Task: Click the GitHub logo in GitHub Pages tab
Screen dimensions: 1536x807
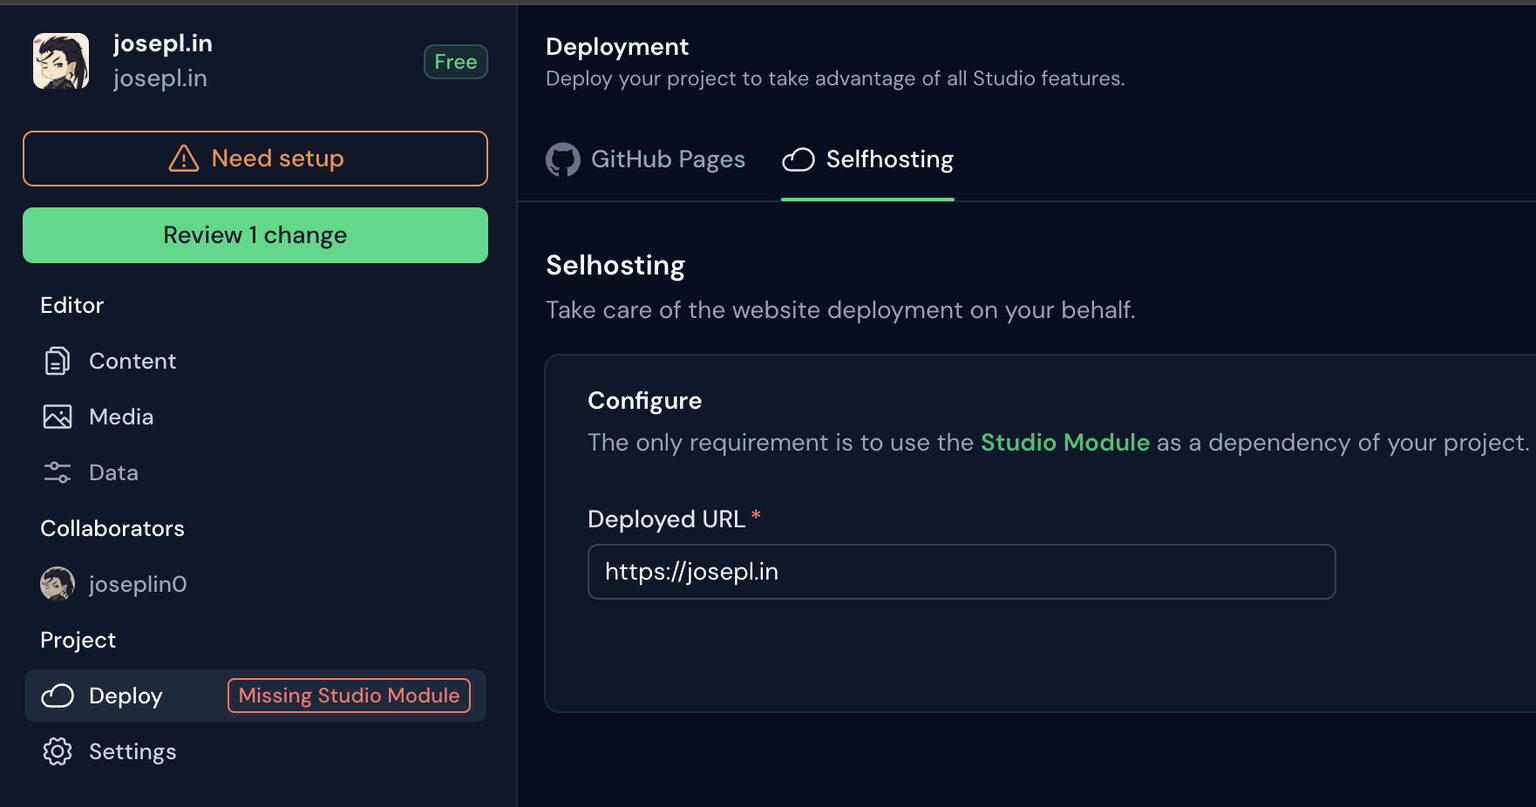Action: click(563, 160)
